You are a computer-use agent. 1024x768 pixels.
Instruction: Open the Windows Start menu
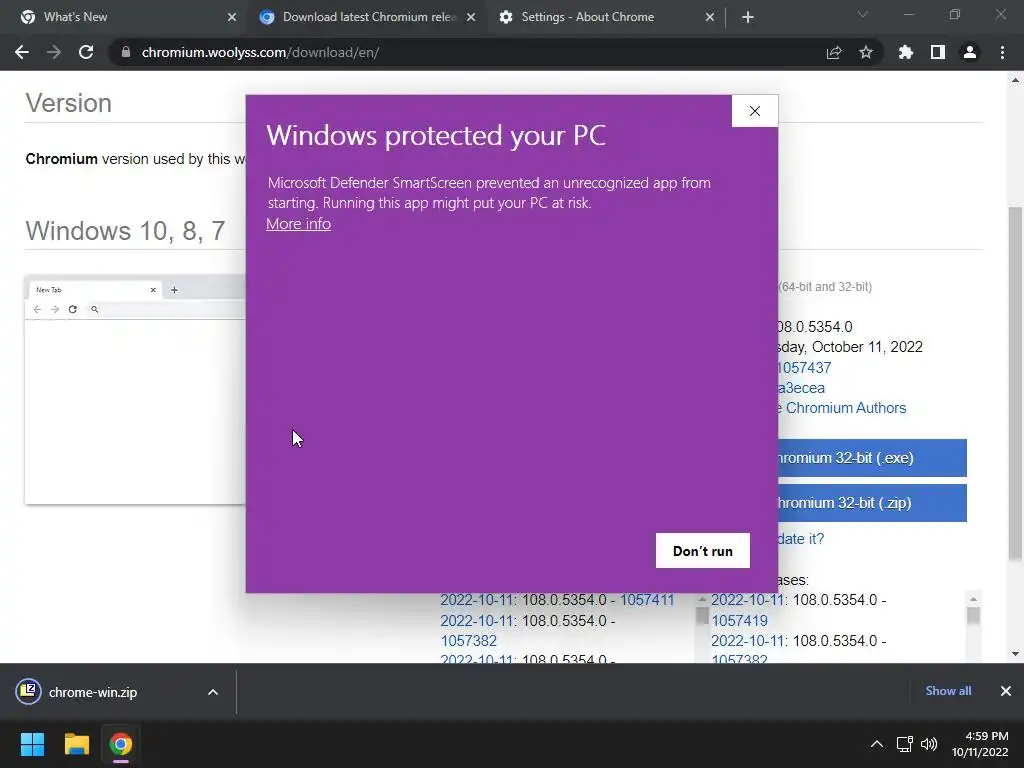[32, 744]
